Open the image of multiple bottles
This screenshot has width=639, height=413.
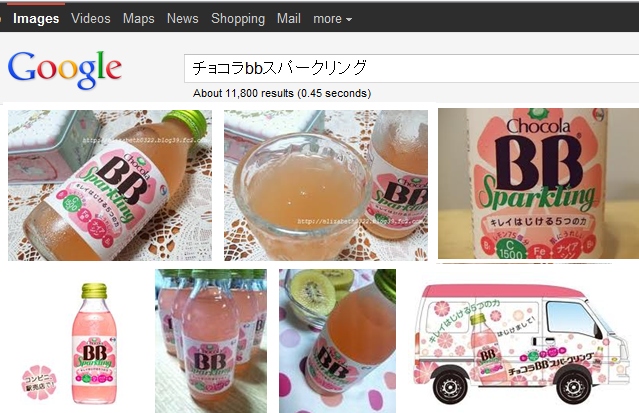[211, 341]
